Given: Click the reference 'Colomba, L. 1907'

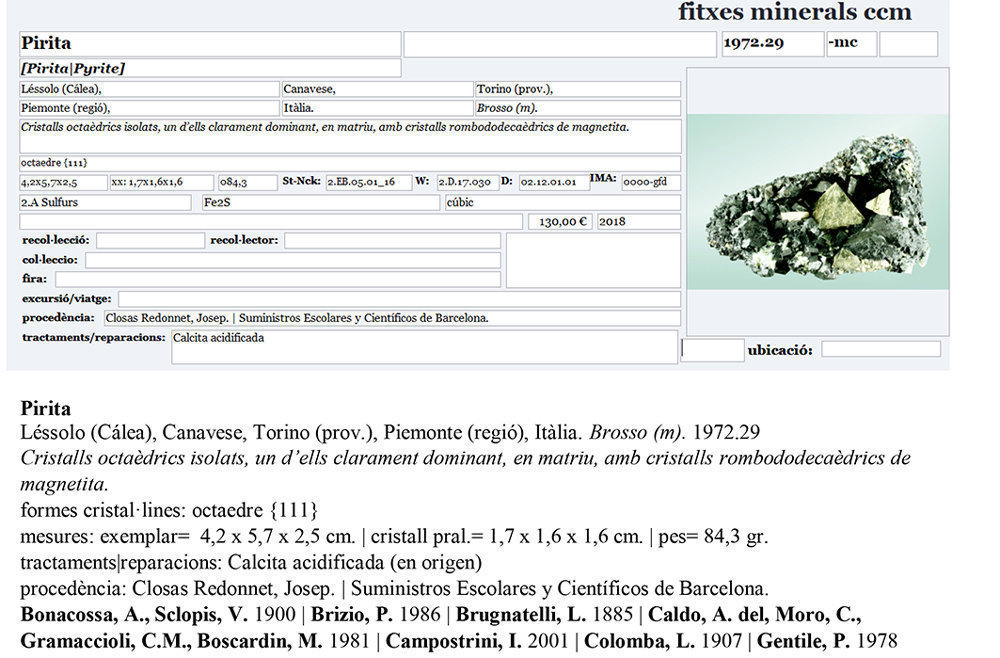Looking at the screenshot, I should click(x=663, y=641).
